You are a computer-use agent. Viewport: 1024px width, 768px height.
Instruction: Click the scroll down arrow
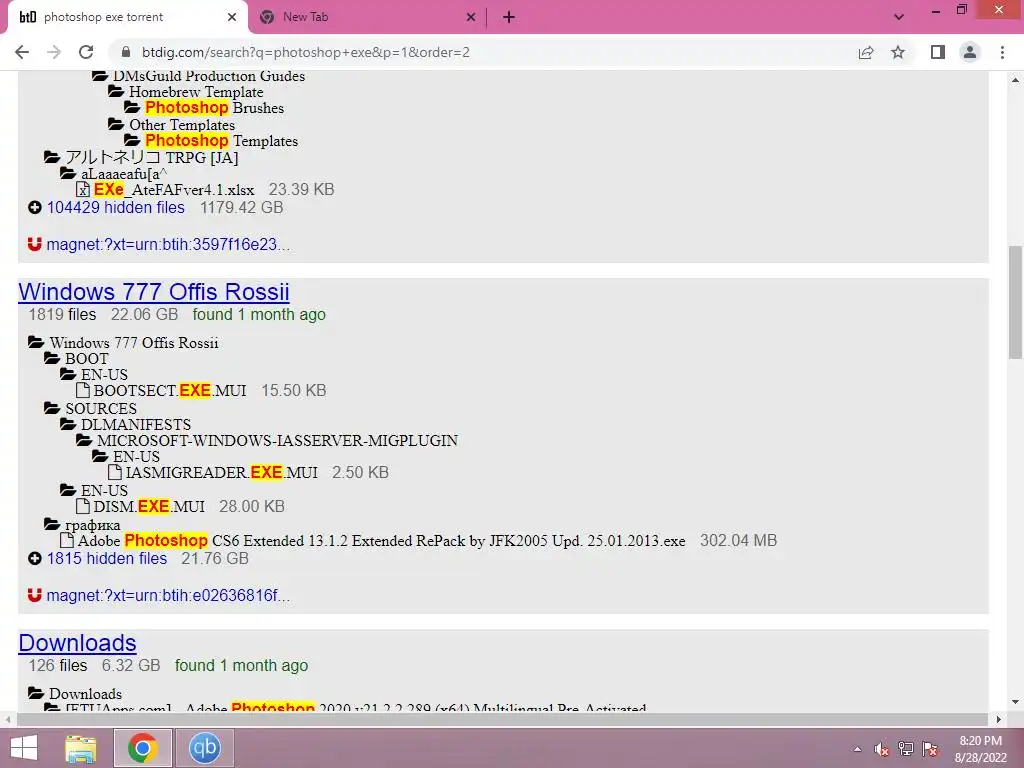point(1015,703)
